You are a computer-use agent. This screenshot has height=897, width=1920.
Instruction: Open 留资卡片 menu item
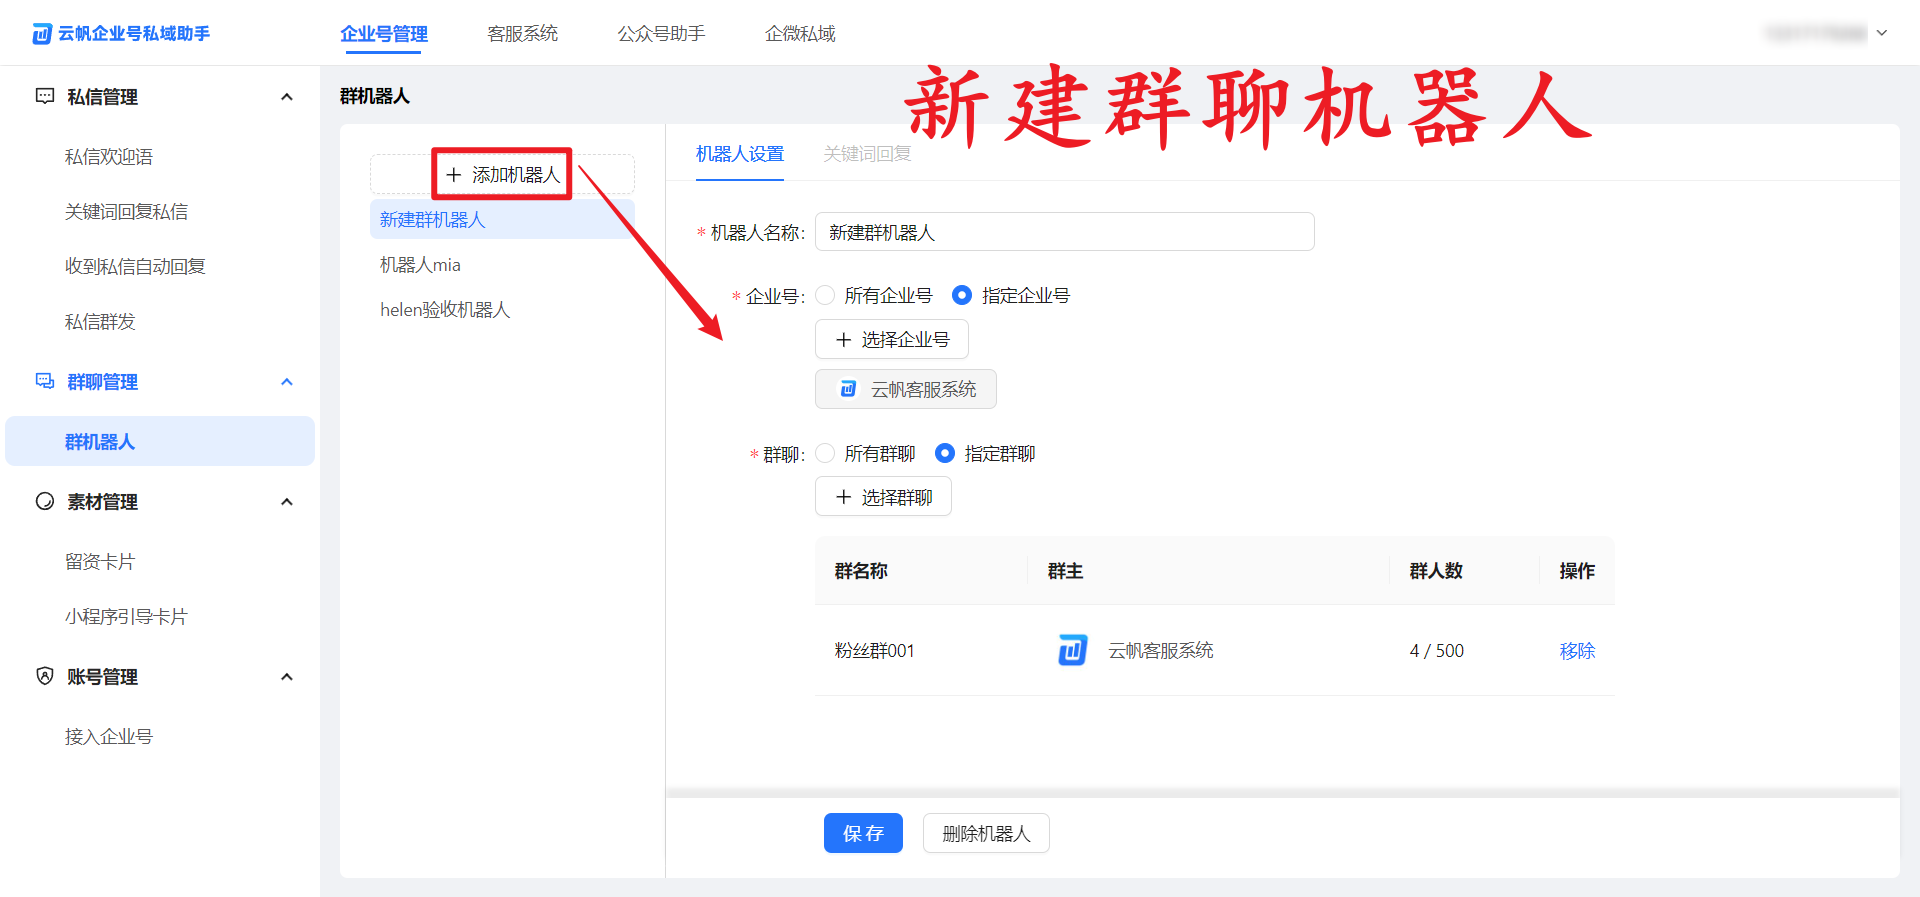tap(100, 562)
